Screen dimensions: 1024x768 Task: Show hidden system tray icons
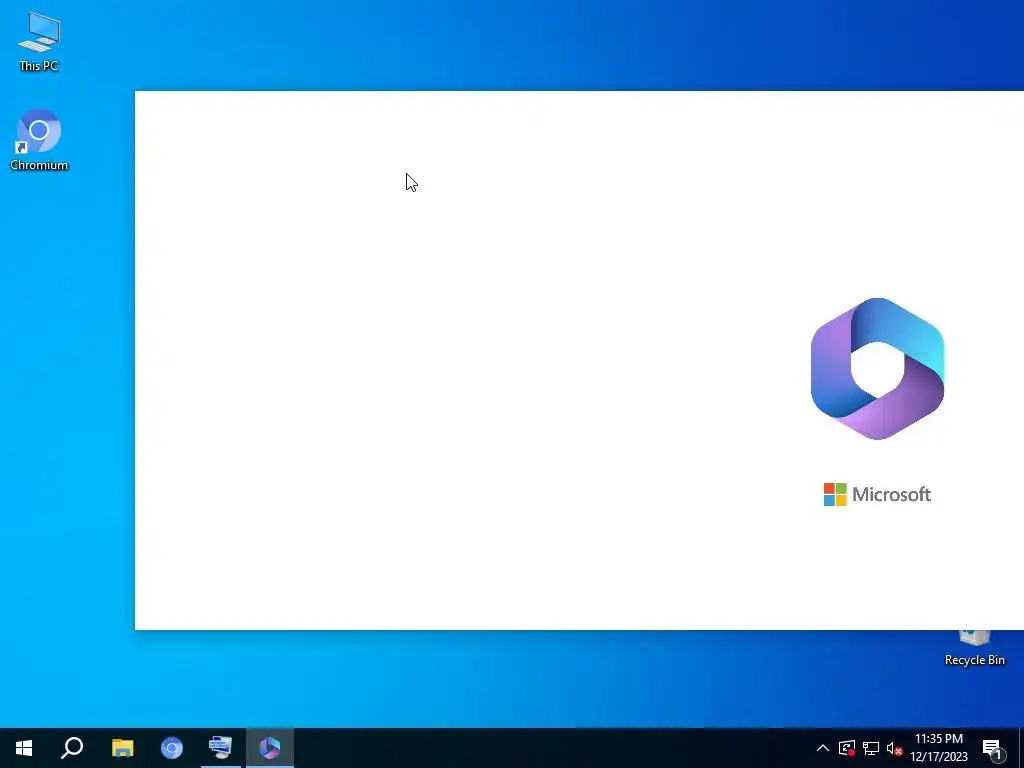click(x=823, y=748)
